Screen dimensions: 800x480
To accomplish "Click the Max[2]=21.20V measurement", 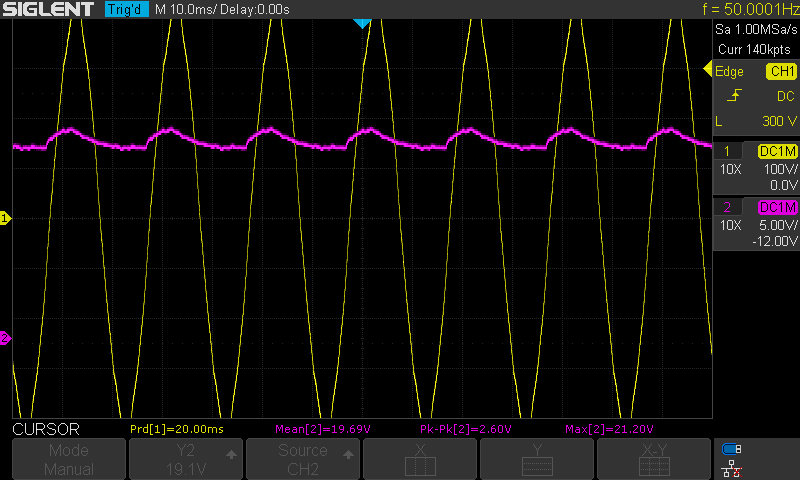I will click(609, 429).
